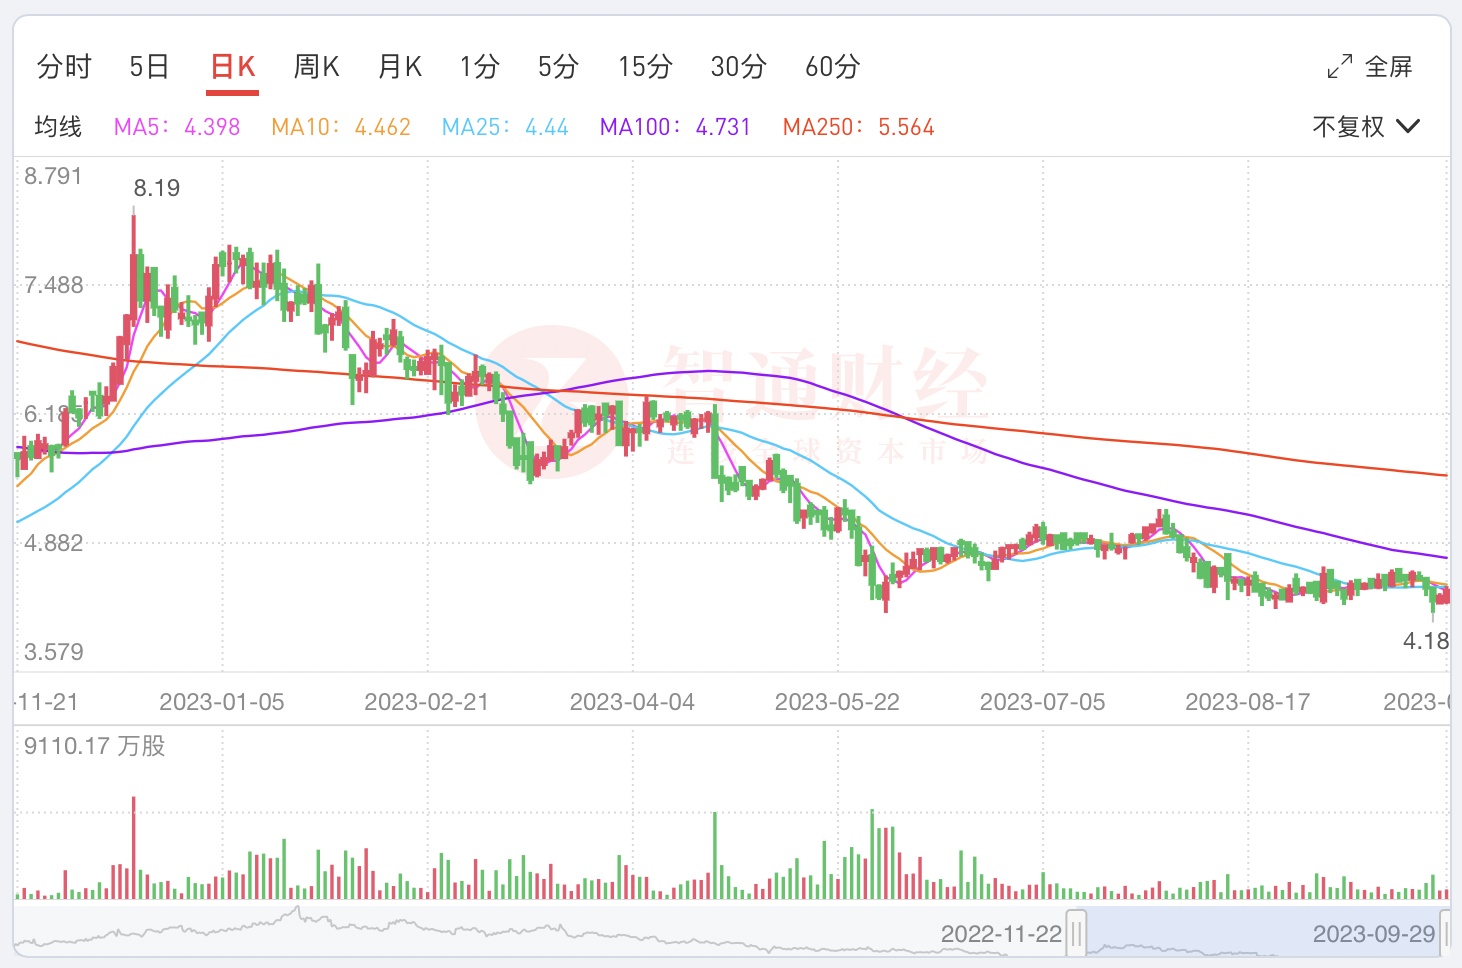Click the fullscreen expand arrows icon
This screenshot has width=1462, height=968.
(1339, 67)
